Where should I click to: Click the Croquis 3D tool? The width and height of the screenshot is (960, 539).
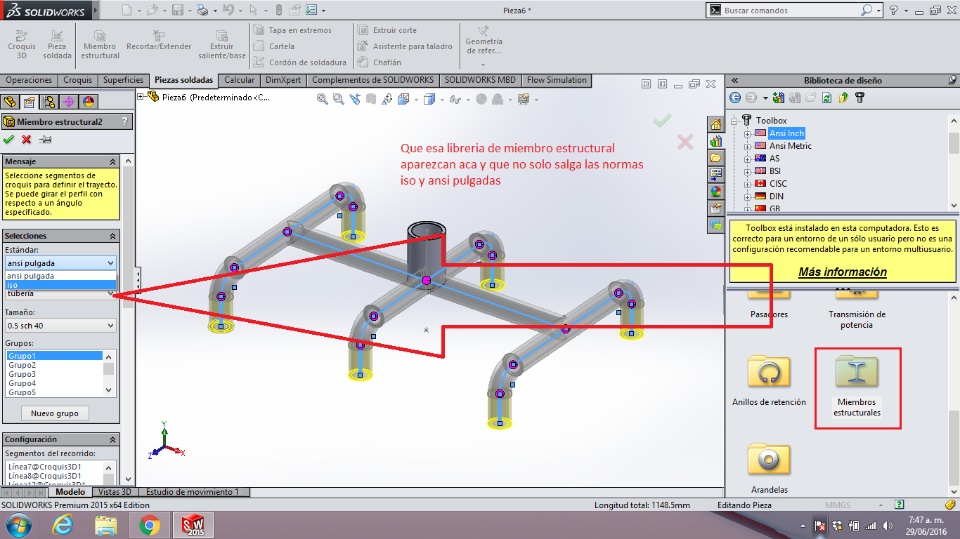click(x=21, y=43)
